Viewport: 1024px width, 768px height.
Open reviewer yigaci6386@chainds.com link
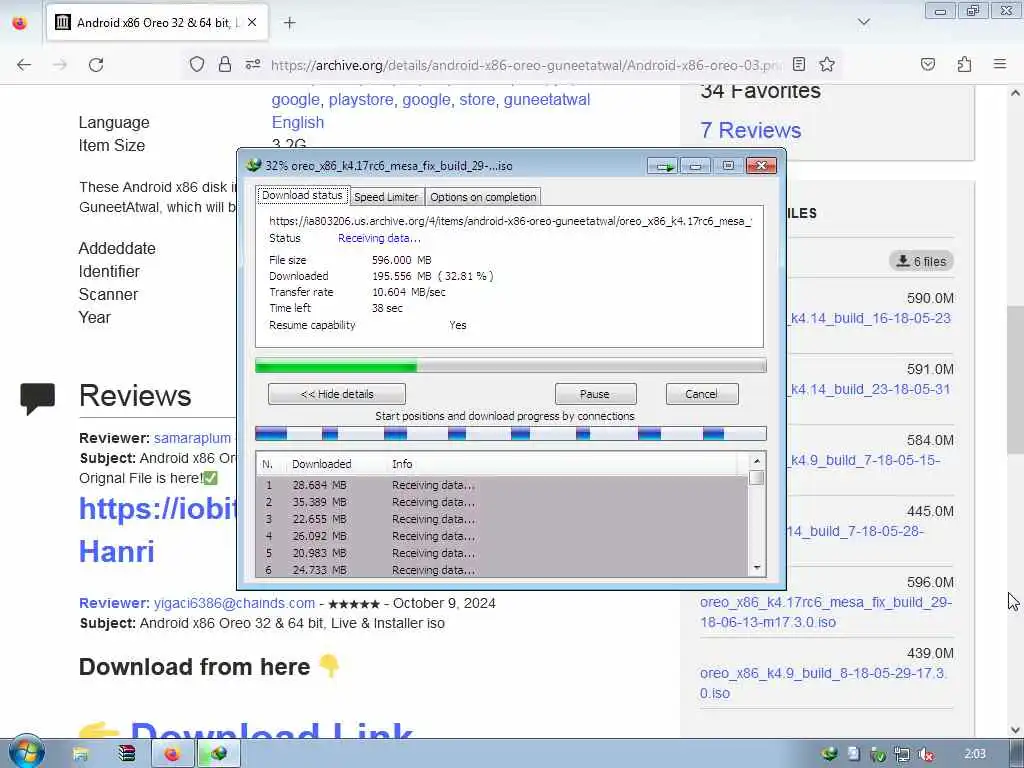[x=234, y=603]
